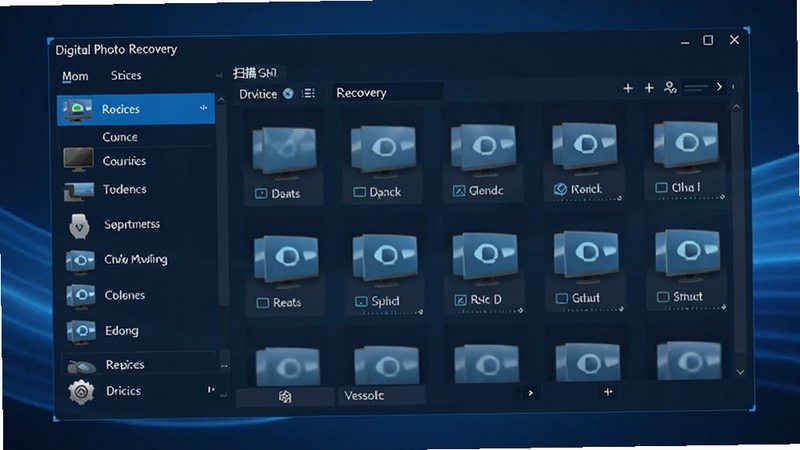The width and height of the screenshot is (800, 450).
Task: Click the Soprtmerss shield icon
Action: pos(79,226)
